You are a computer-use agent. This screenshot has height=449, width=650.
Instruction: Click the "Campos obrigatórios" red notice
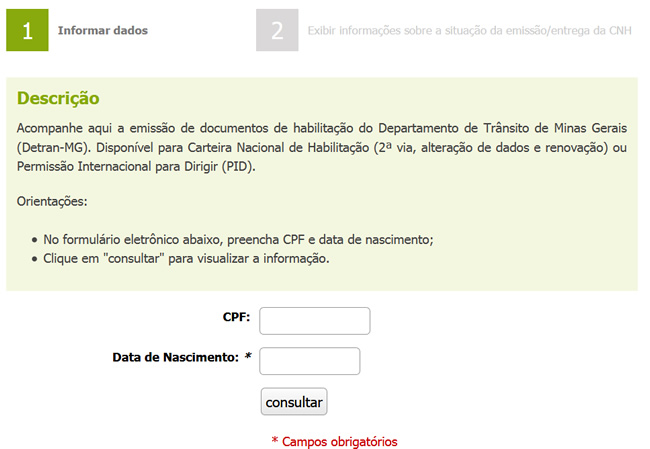click(340, 442)
